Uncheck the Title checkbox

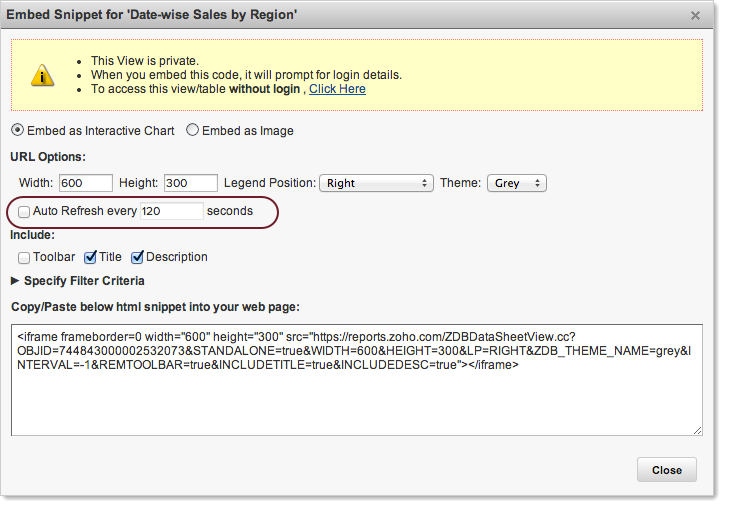90,257
